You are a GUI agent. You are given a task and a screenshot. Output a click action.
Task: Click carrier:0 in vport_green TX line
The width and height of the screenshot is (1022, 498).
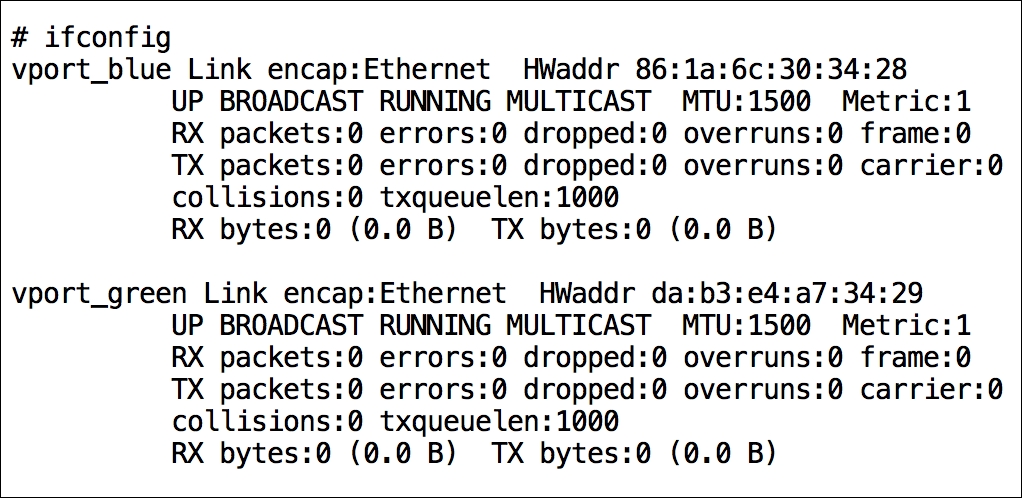tap(931, 389)
